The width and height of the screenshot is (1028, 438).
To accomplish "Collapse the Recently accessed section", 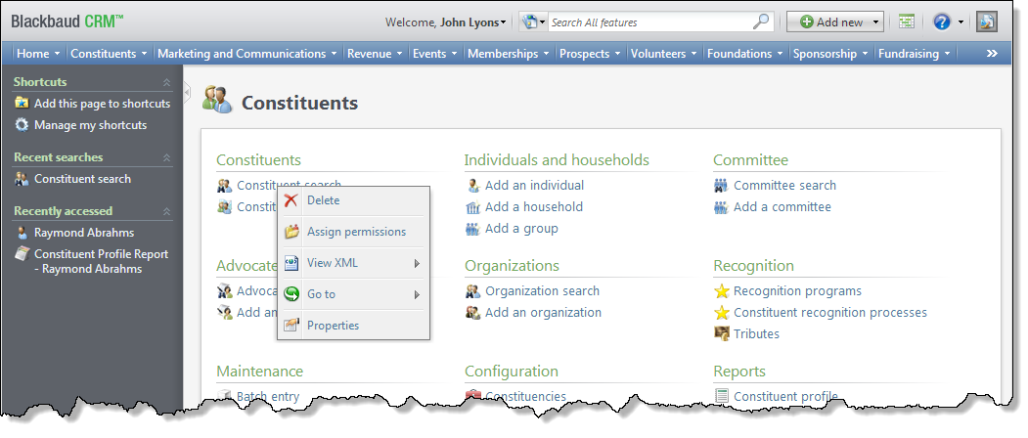I will coord(166,211).
